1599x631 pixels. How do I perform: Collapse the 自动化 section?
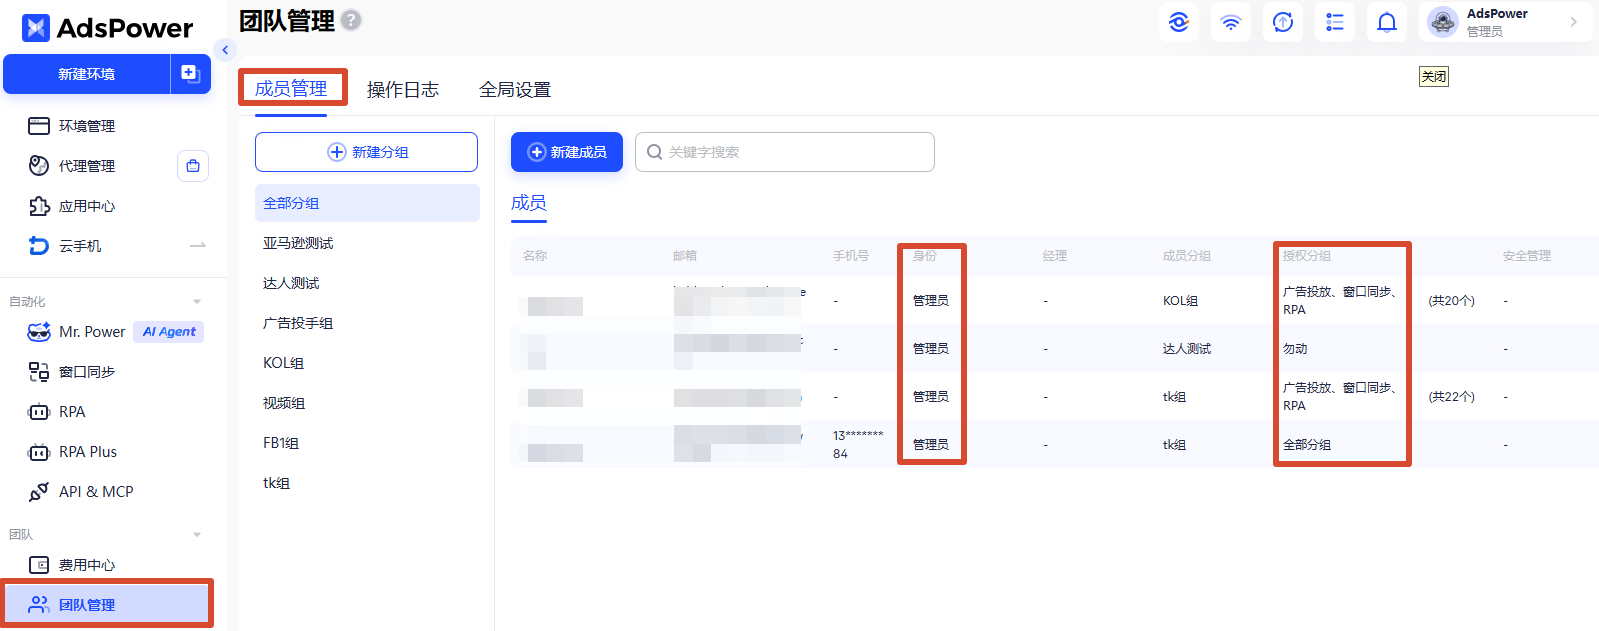tap(197, 301)
